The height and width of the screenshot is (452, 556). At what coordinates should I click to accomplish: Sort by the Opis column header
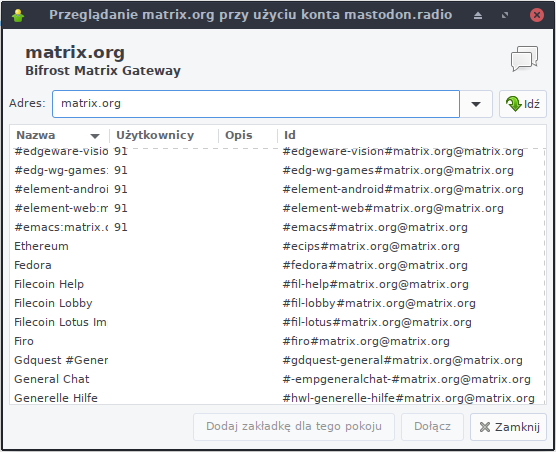coord(248,135)
